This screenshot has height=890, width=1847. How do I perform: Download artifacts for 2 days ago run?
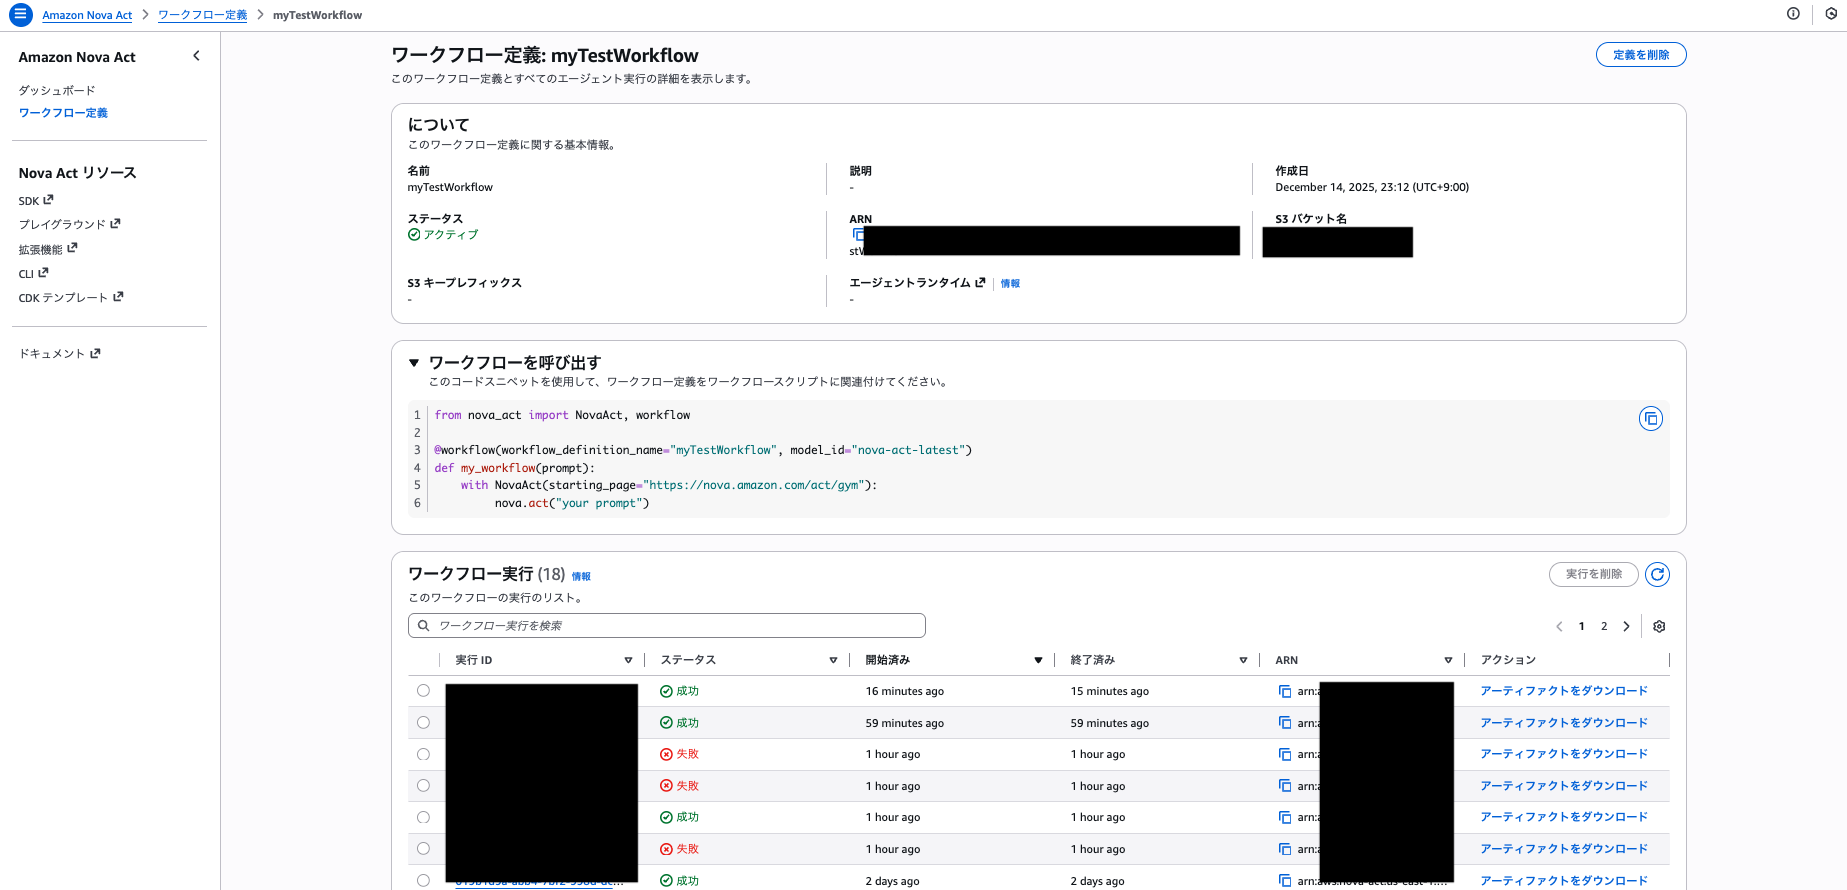point(1564,881)
